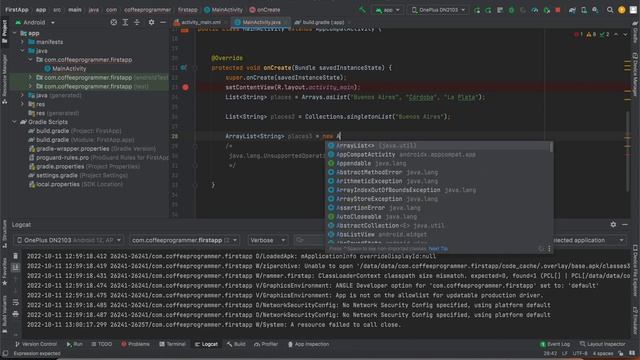Click the completion popup scrollbar
This screenshot has height=360, width=640.
tap(551, 147)
